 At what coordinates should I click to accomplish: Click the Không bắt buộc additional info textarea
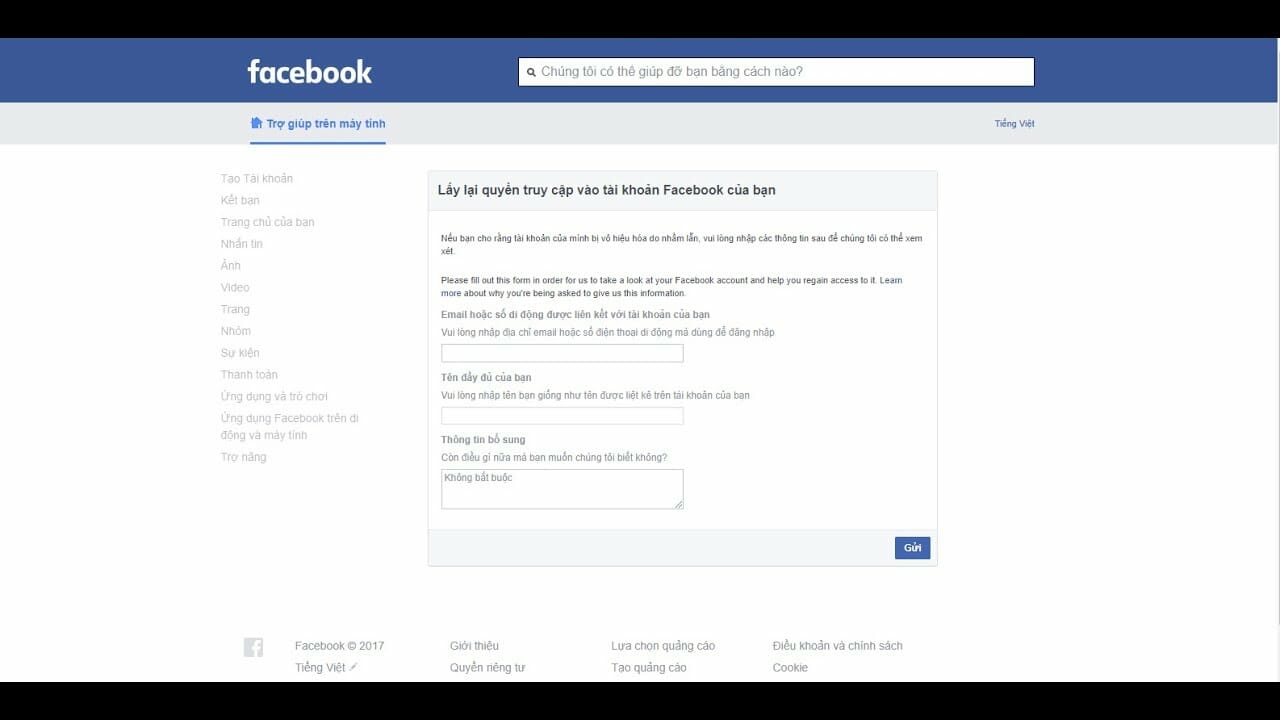click(x=562, y=489)
